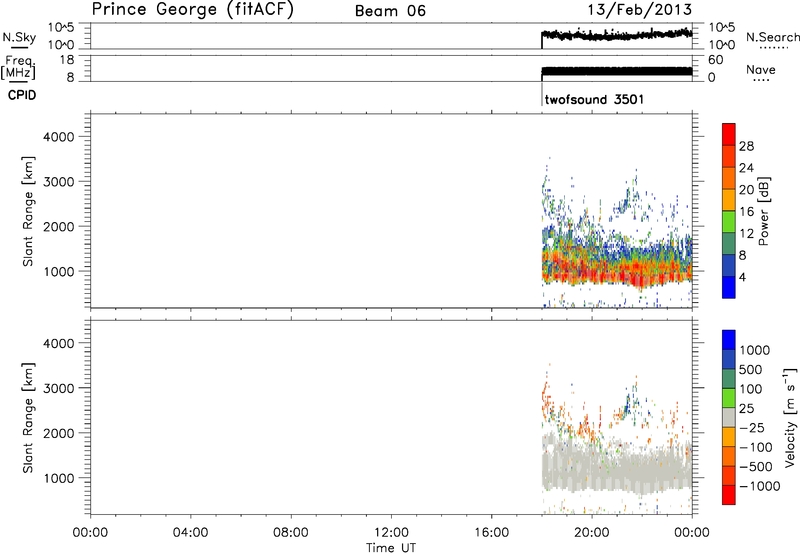Click the '04:00' time tick label

click(190, 533)
